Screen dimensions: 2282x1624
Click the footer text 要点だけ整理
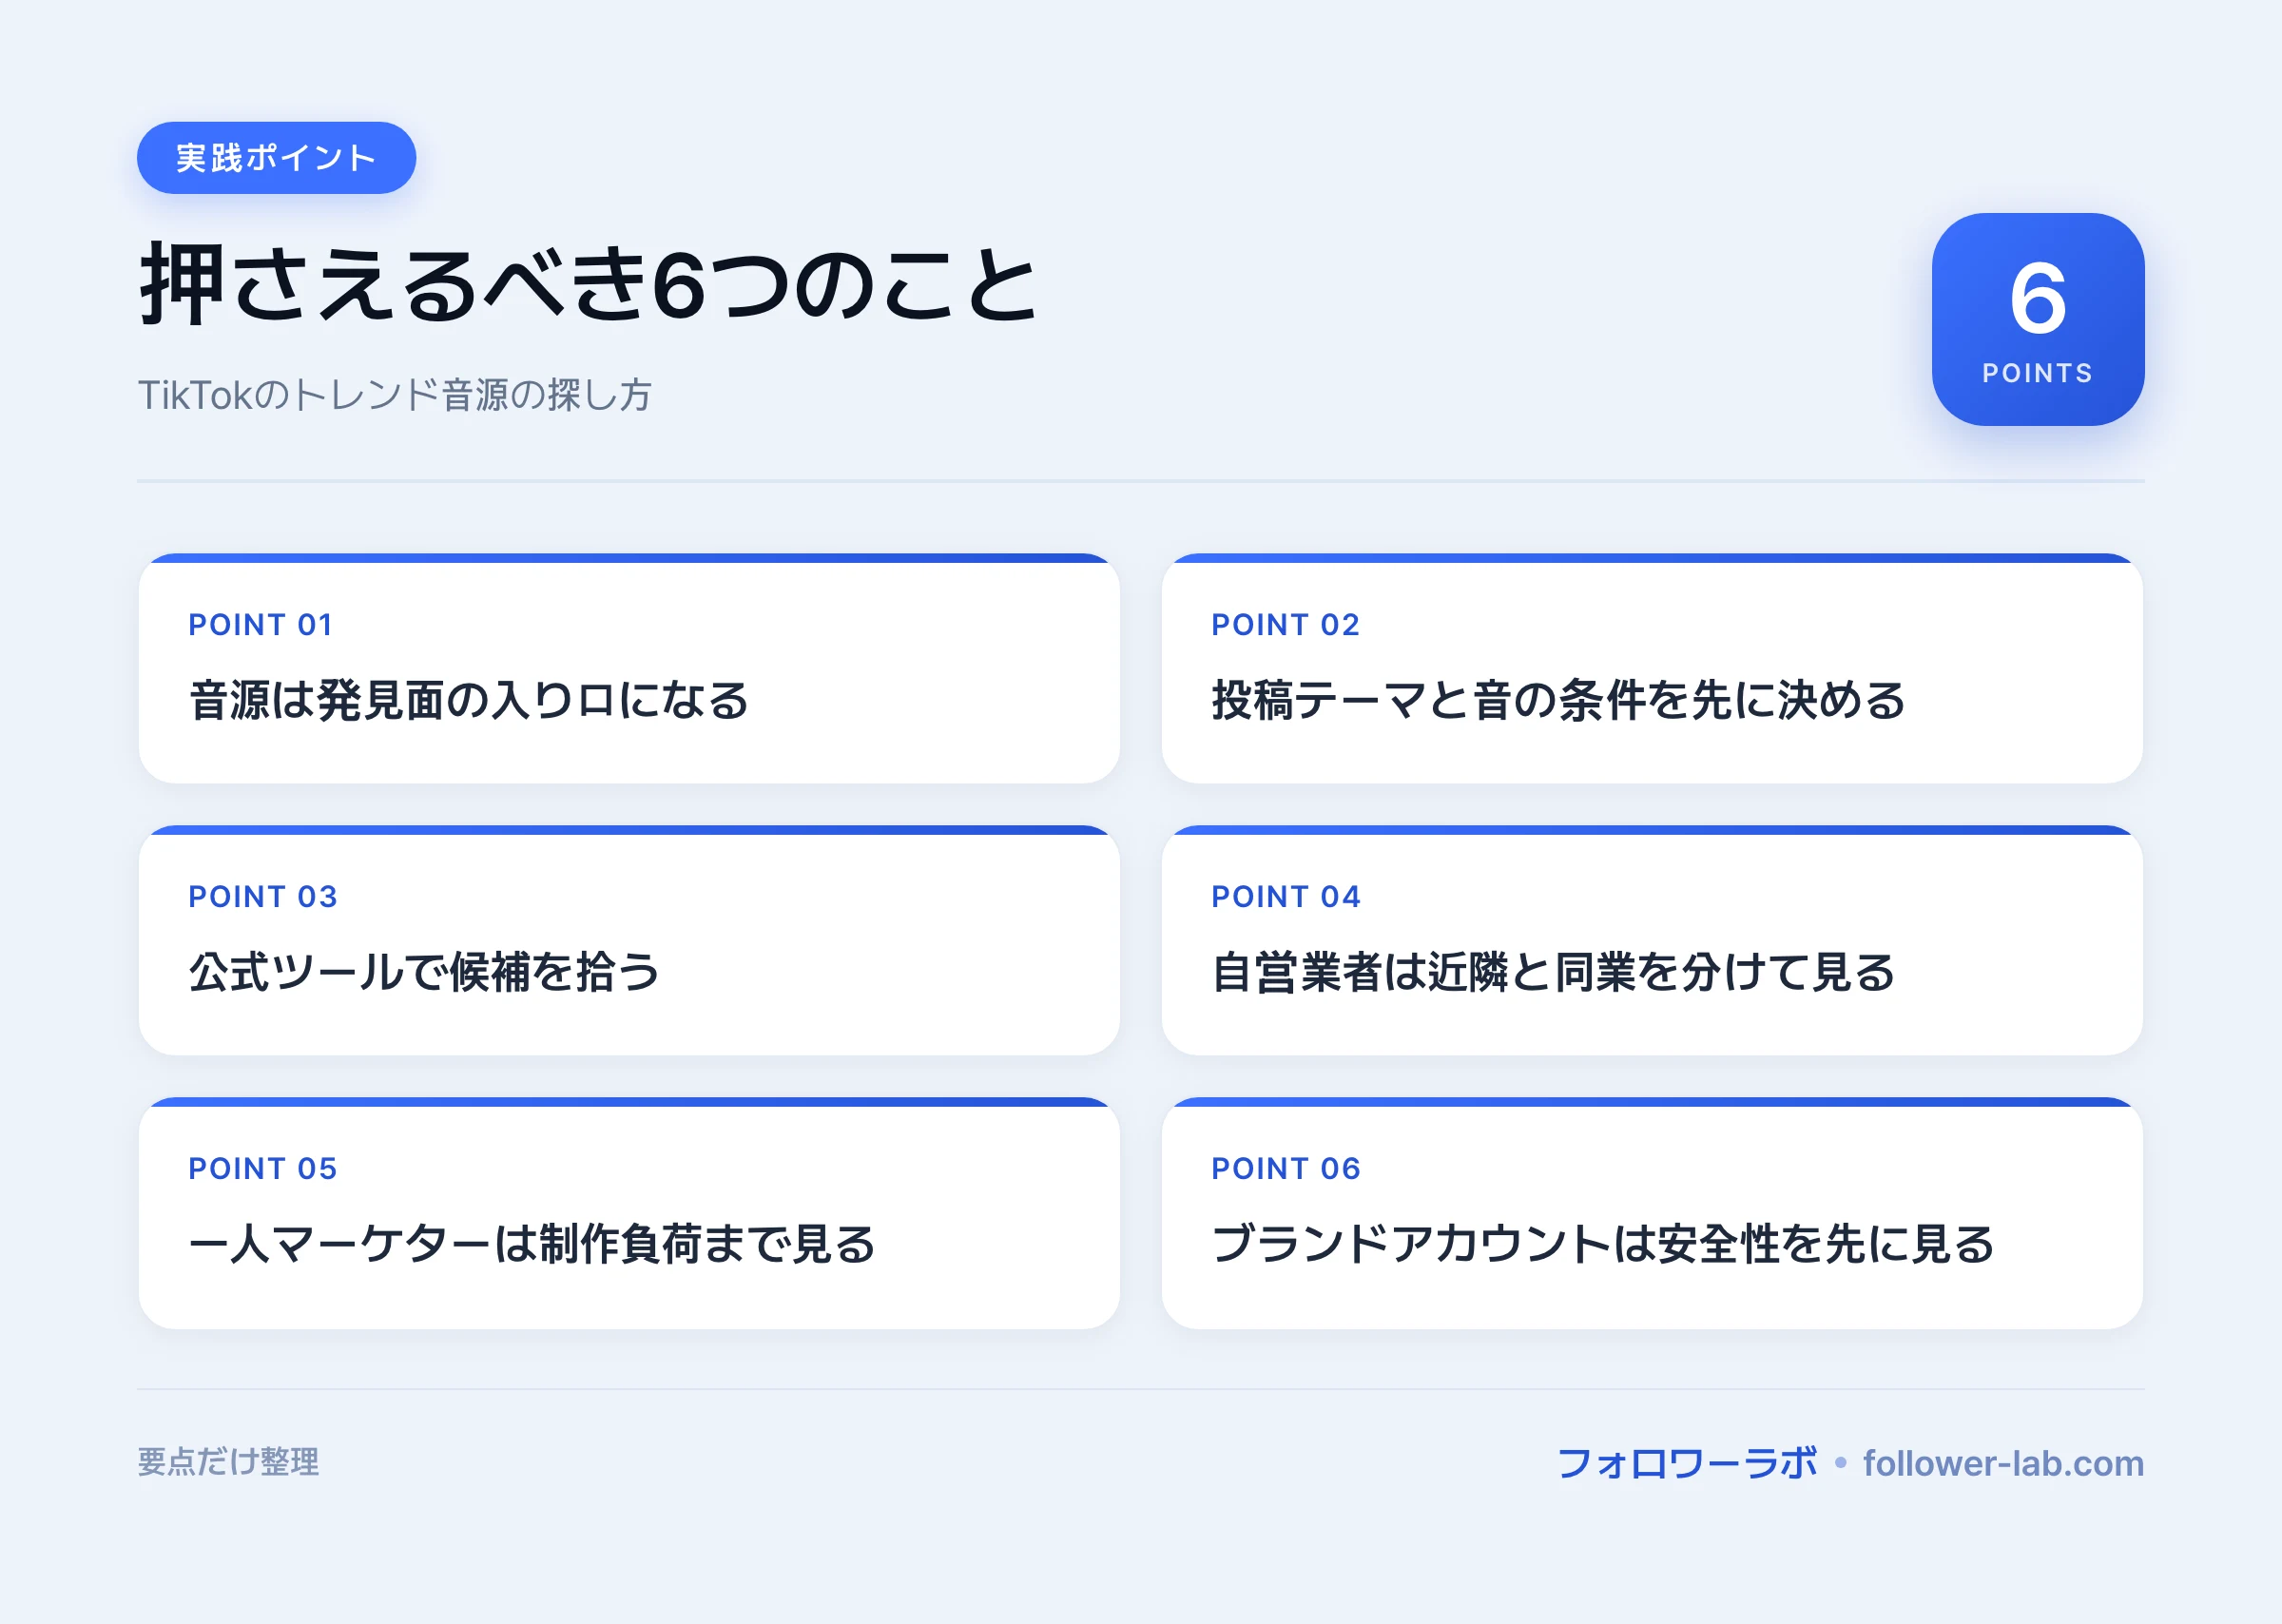(x=228, y=1462)
